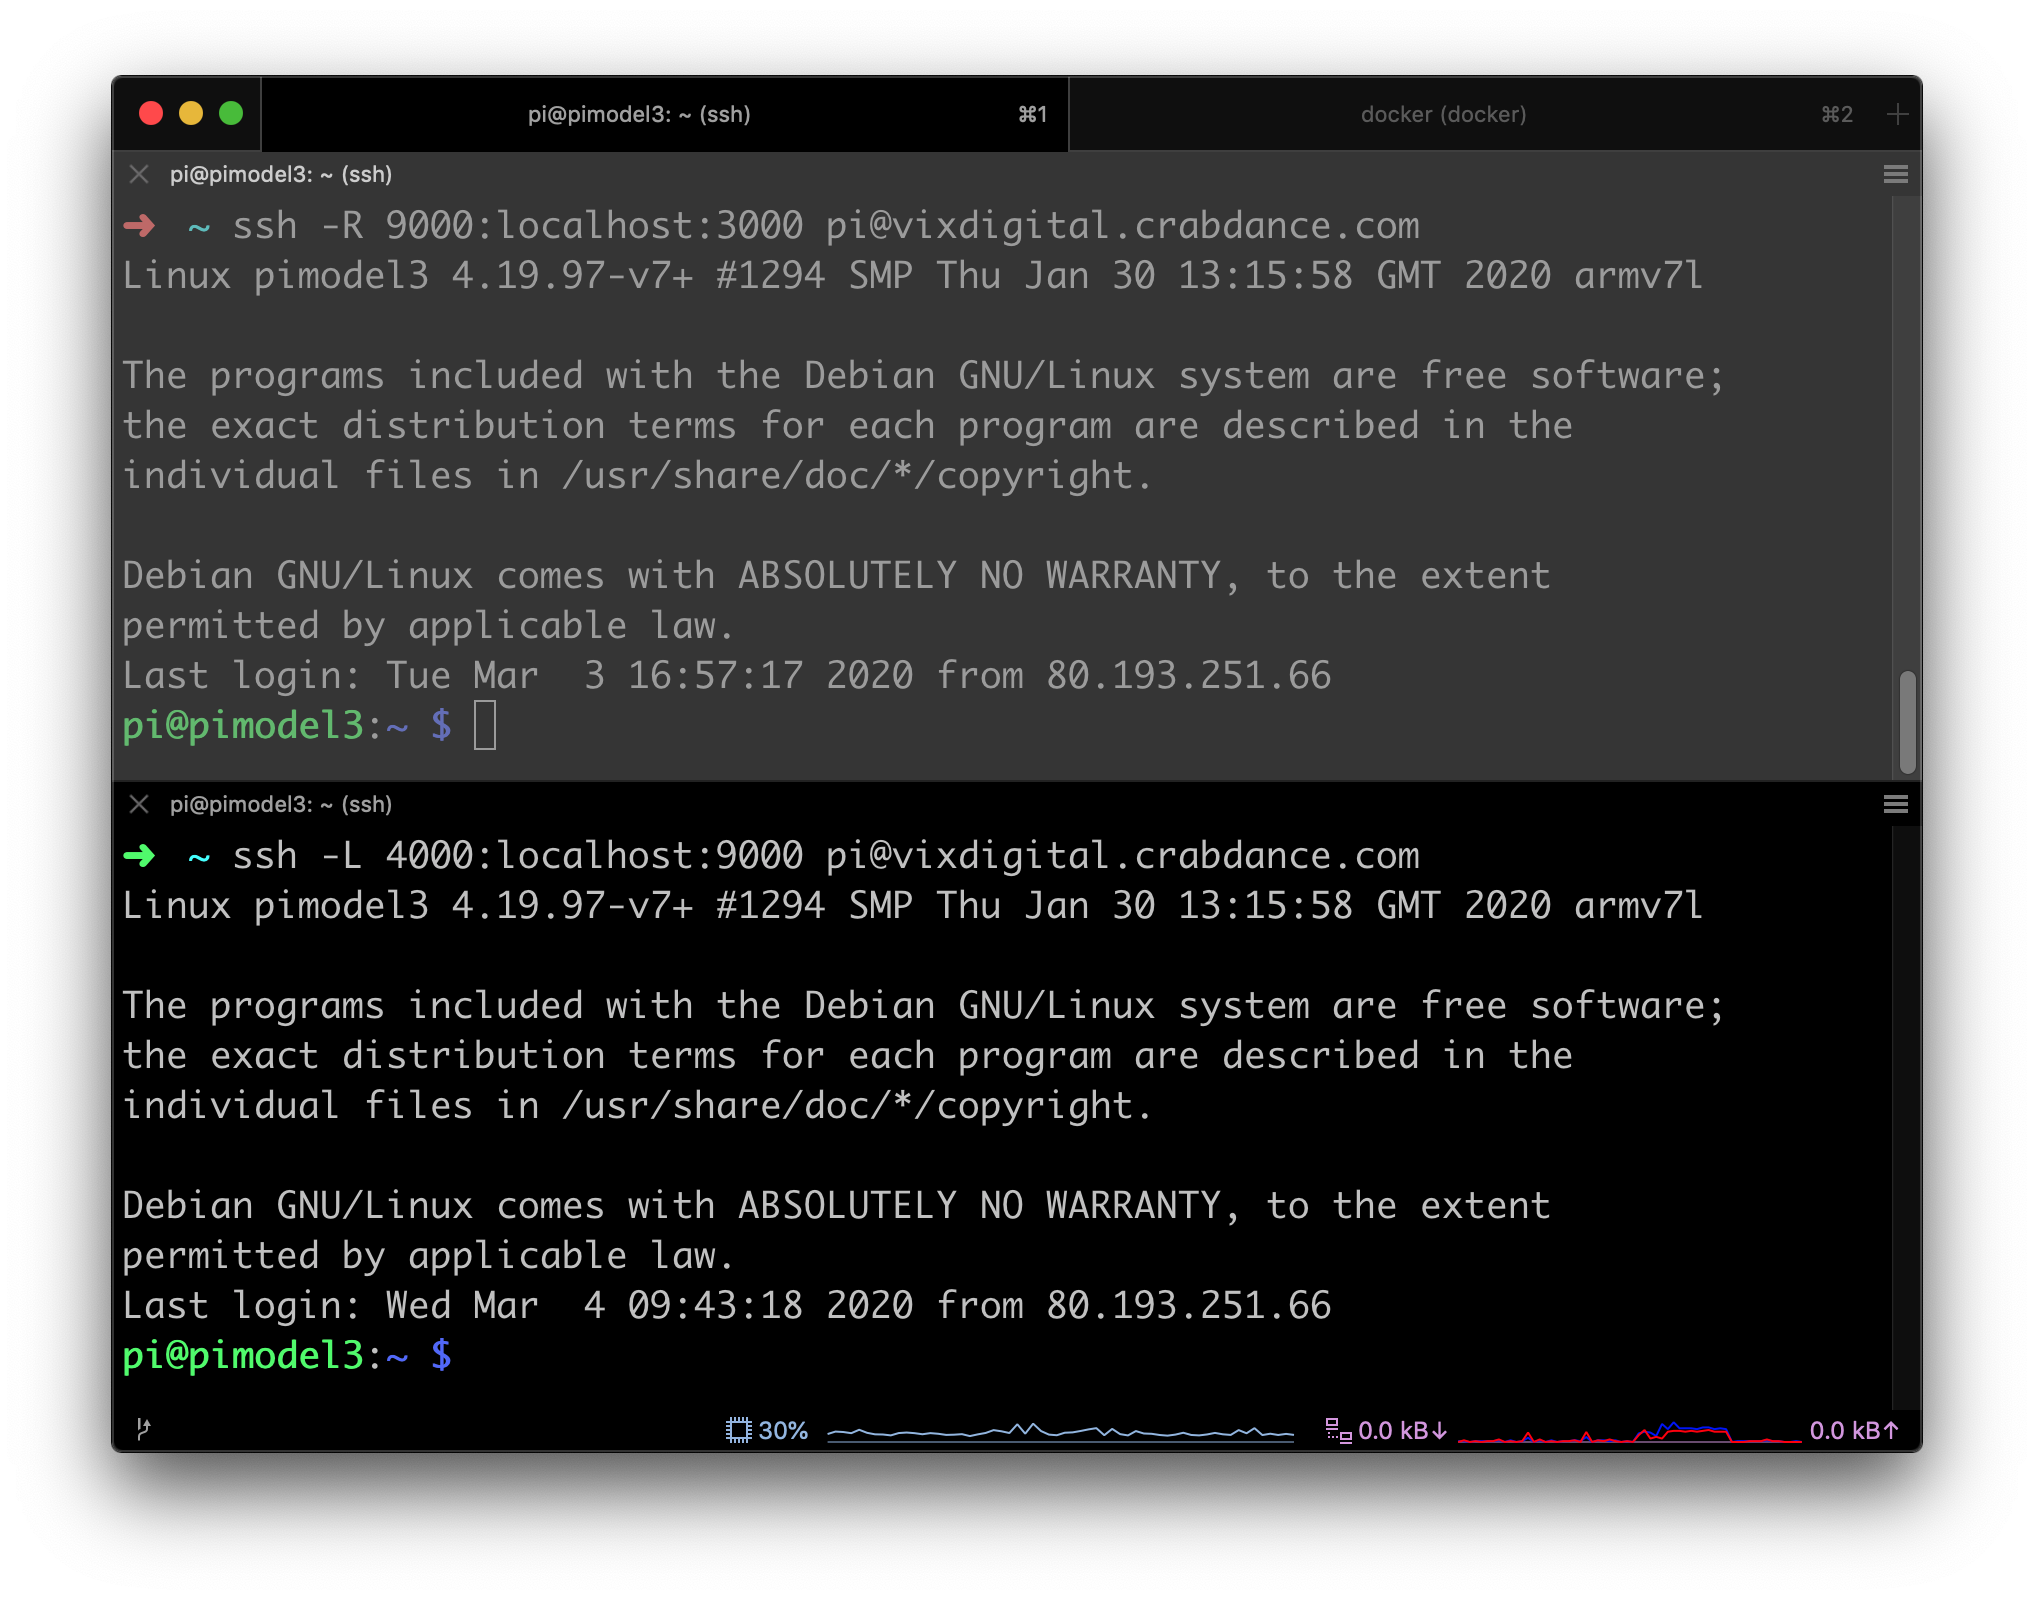Click the network interface icon in status bar
The image size is (2034, 1600).
click(x=1338, y=1430)
